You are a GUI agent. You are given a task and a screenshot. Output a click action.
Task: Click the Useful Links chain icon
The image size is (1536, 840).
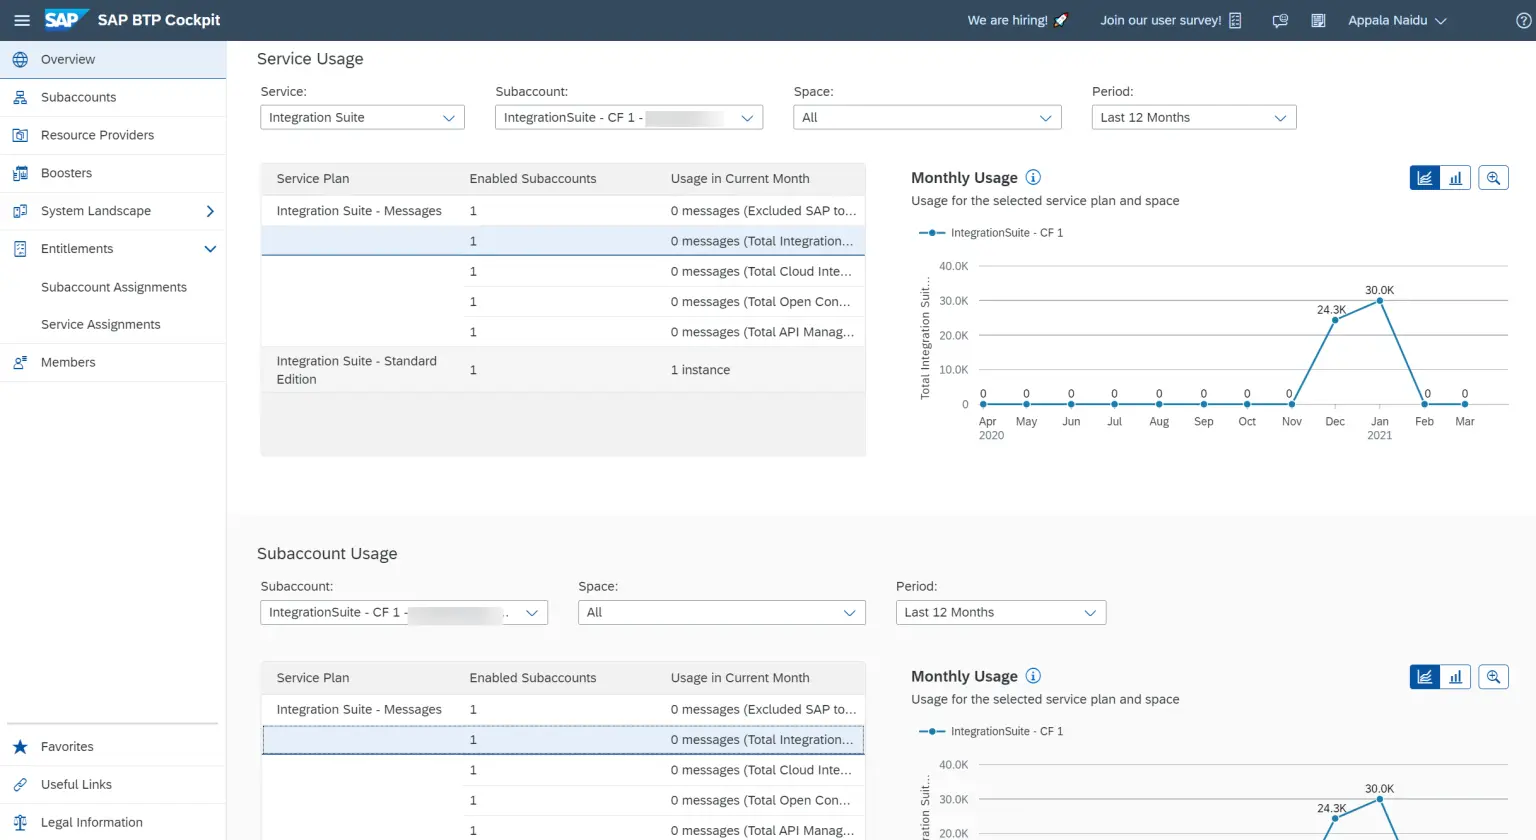[x=20, y=785]
